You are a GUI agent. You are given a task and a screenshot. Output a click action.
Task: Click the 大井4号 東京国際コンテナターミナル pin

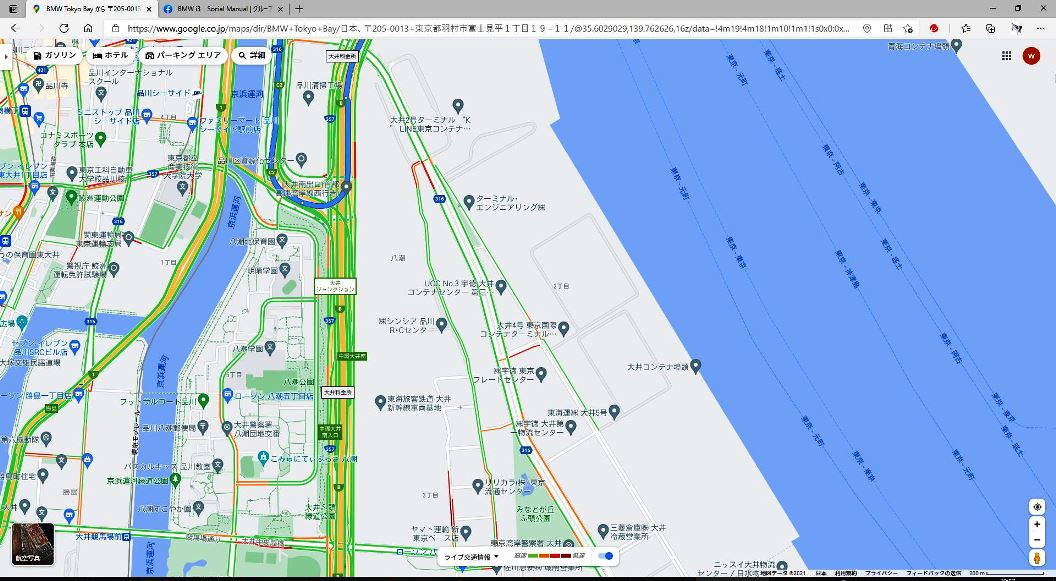(x=564, y=329)
